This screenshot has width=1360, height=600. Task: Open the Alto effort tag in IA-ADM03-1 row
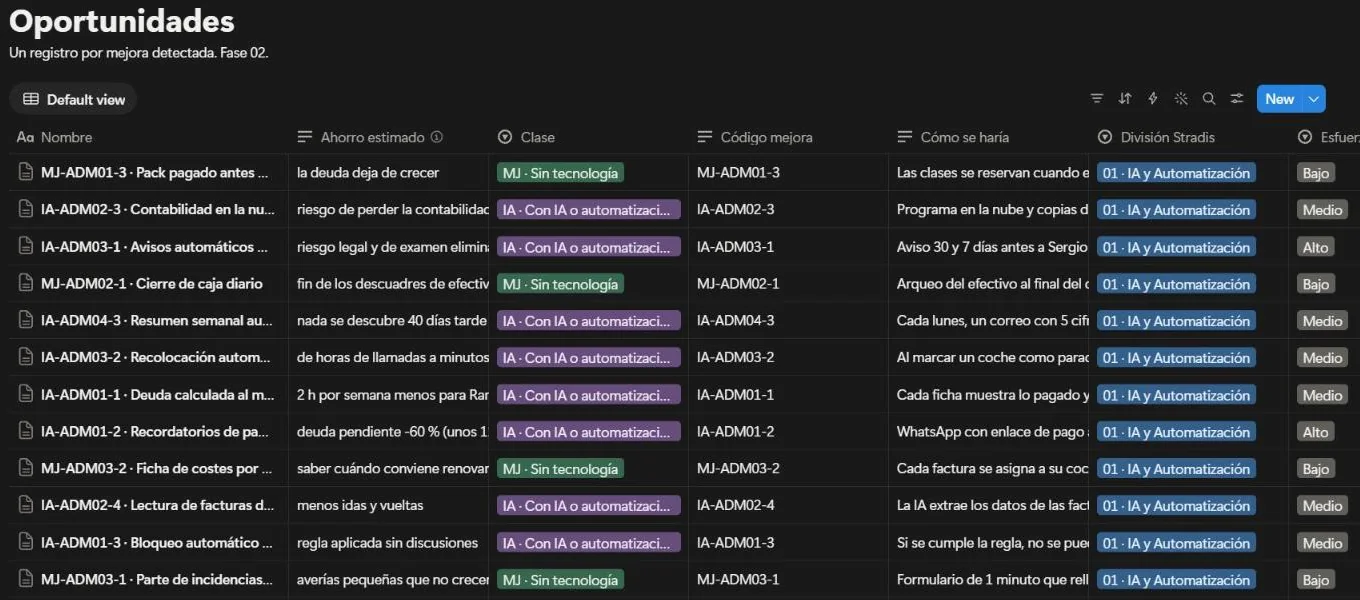(1316, 247)
